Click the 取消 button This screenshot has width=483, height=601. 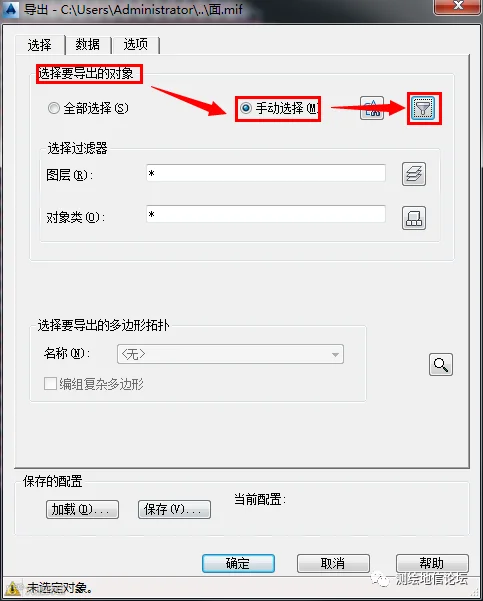coord(333,563)
